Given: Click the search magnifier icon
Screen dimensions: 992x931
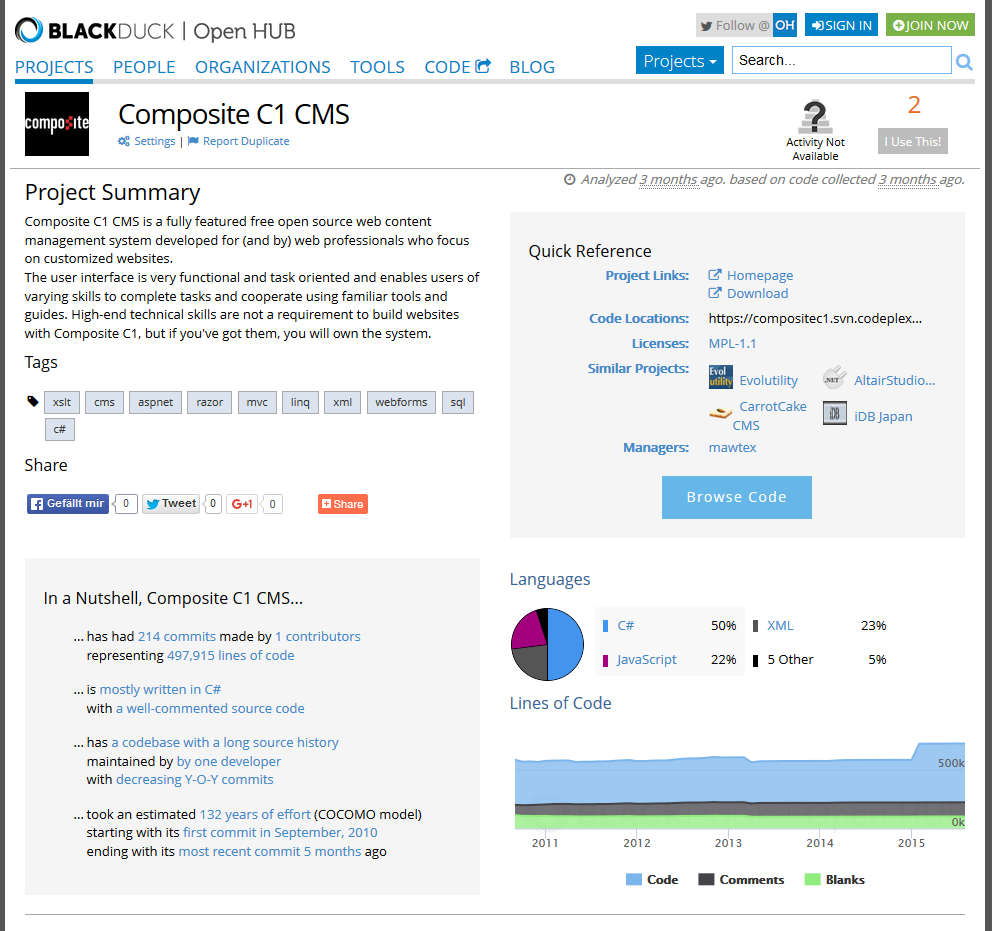Looking at the screenshot, I should [x=964, y=61].
